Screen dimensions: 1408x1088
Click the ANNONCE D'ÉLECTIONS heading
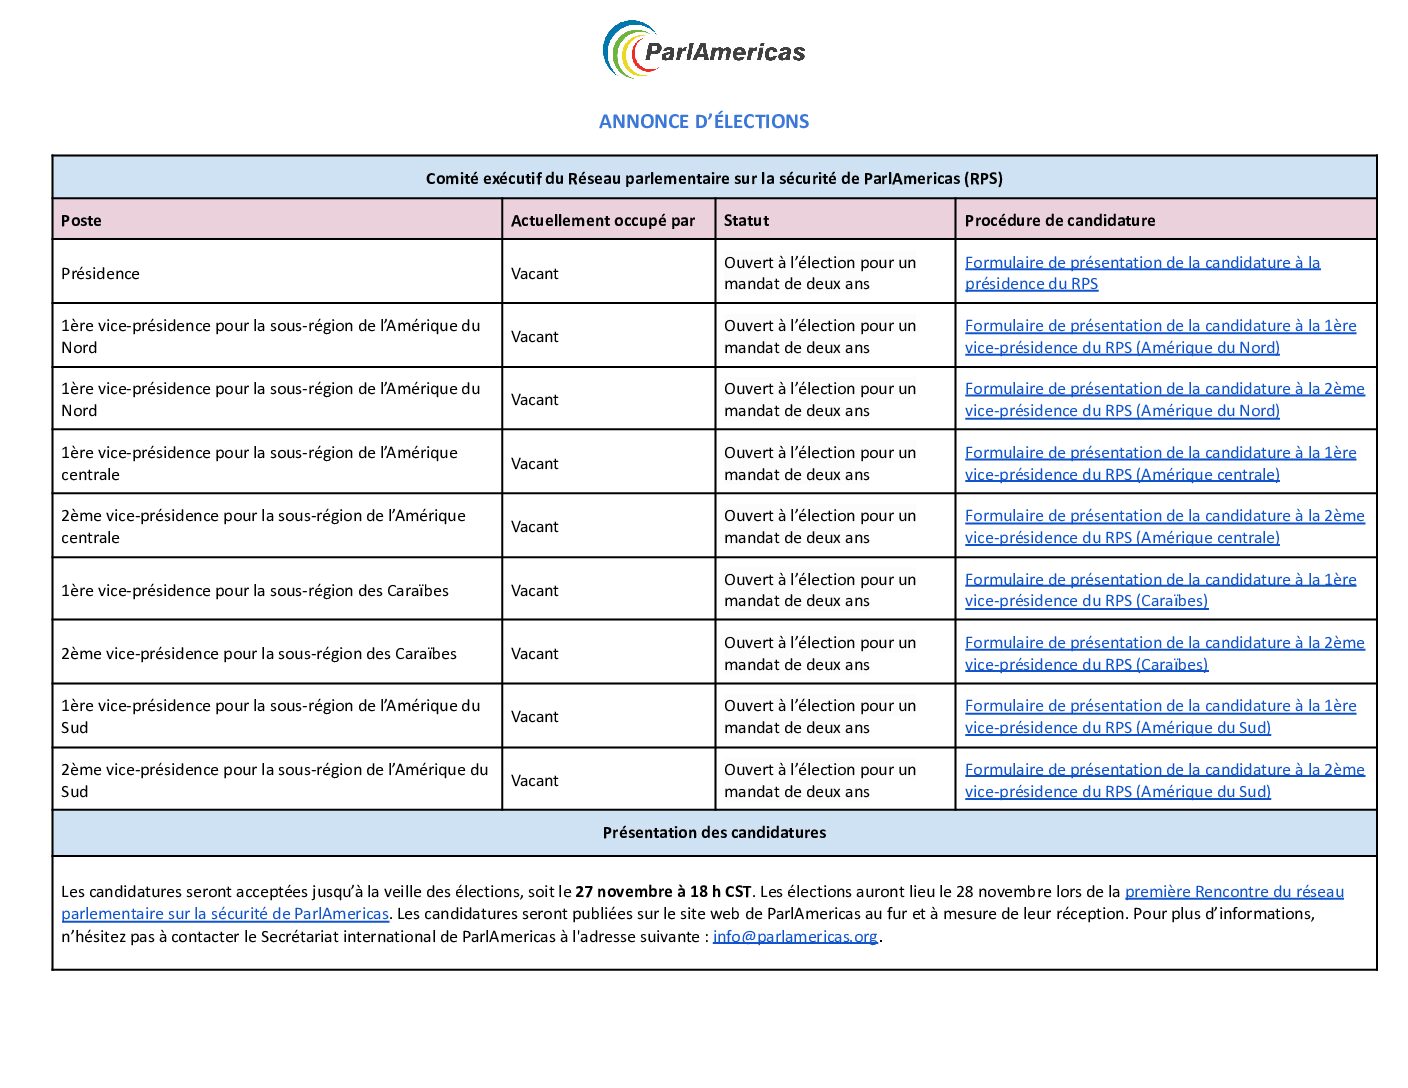point(704,122)
